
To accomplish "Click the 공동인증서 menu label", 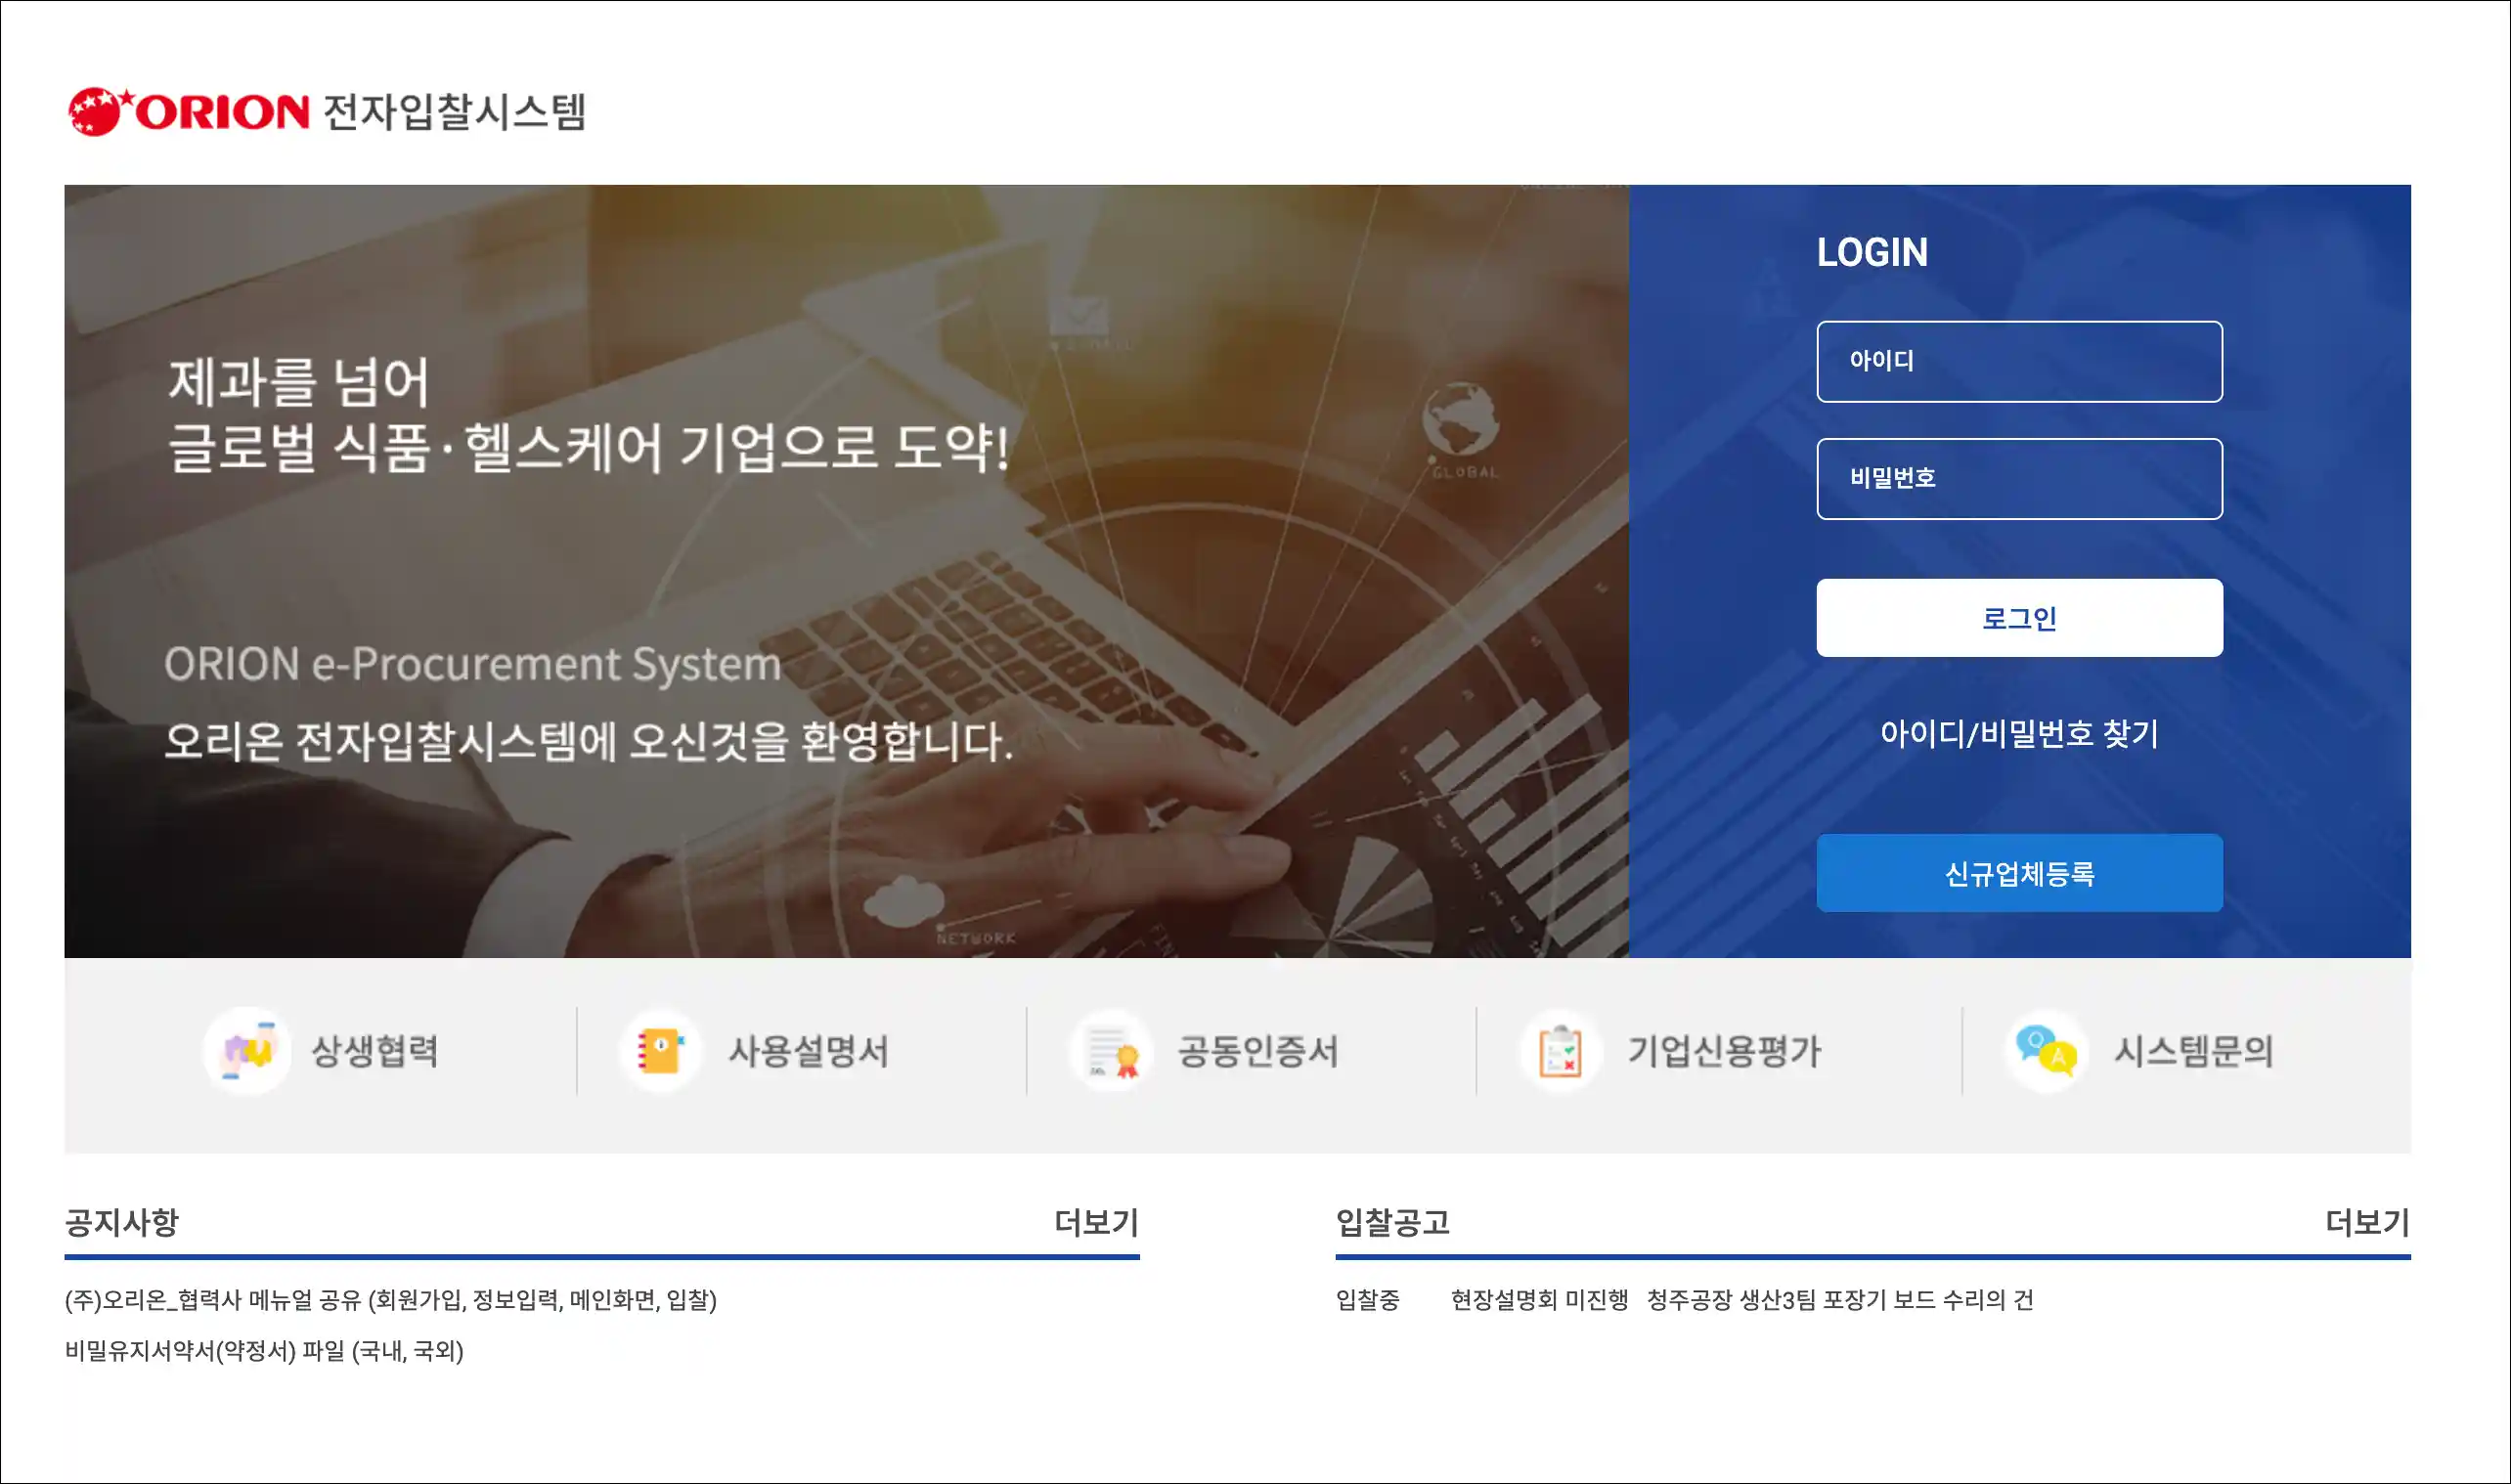I will (x=1258, y=1051).
